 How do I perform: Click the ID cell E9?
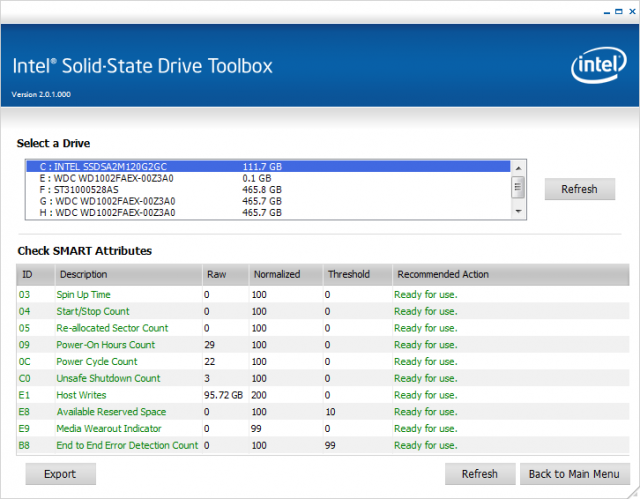coord(24,428)
